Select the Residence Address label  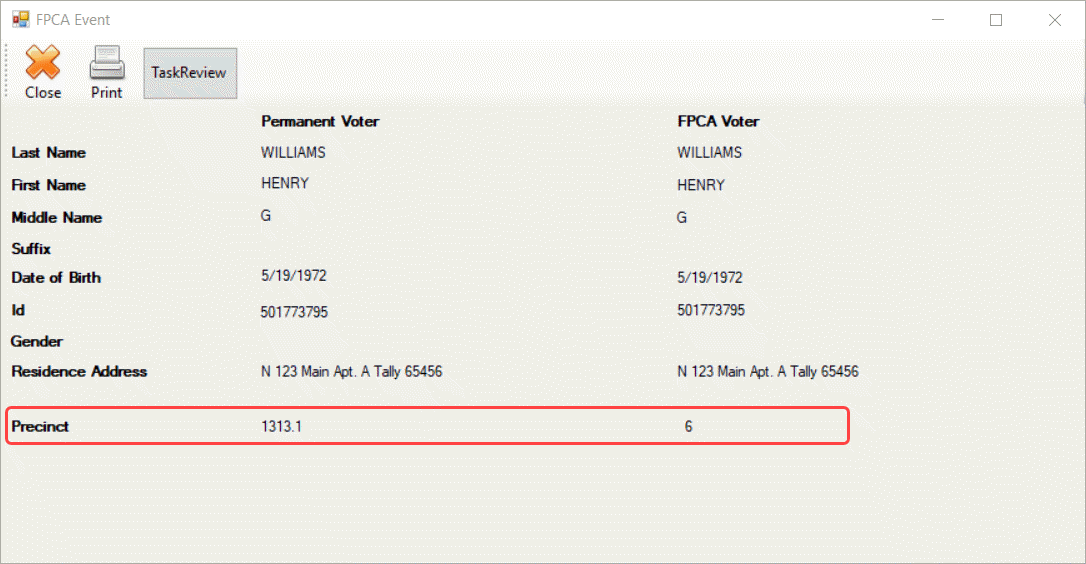(x=79, y=371)
